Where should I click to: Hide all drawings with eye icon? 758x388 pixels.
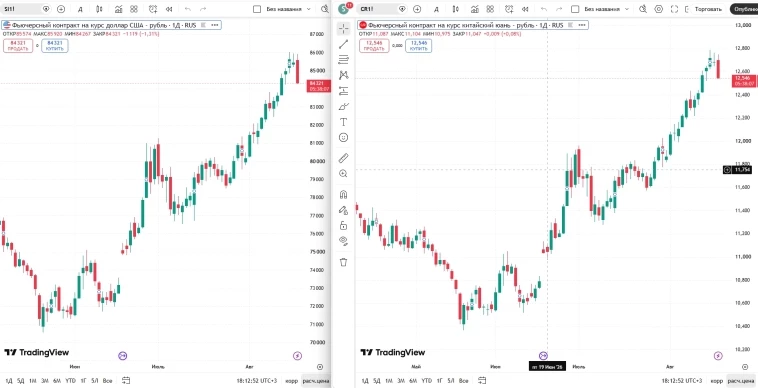pyautogui.click(x=344, y=240)
